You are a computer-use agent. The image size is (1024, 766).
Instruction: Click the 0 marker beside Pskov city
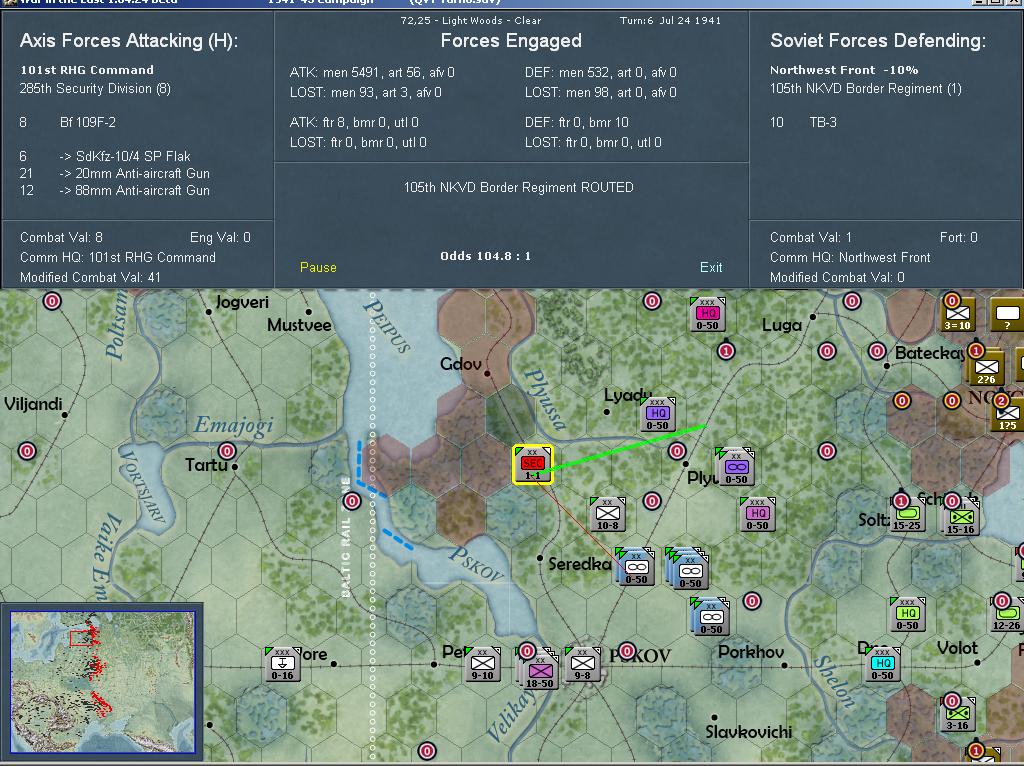[x=627, y=650]
